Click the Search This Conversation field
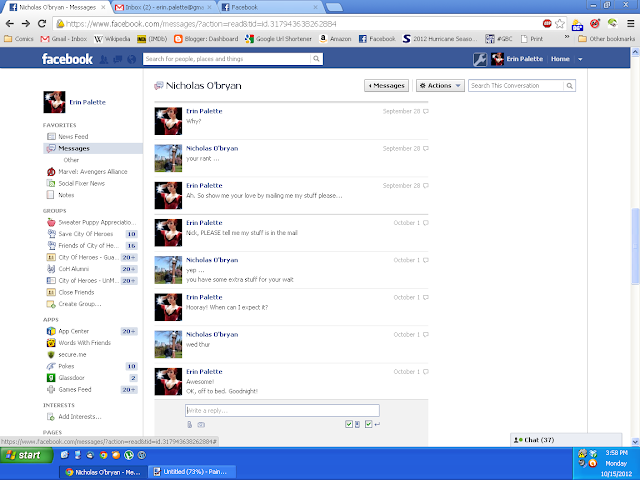640x480 pixels. pos(516,86)
